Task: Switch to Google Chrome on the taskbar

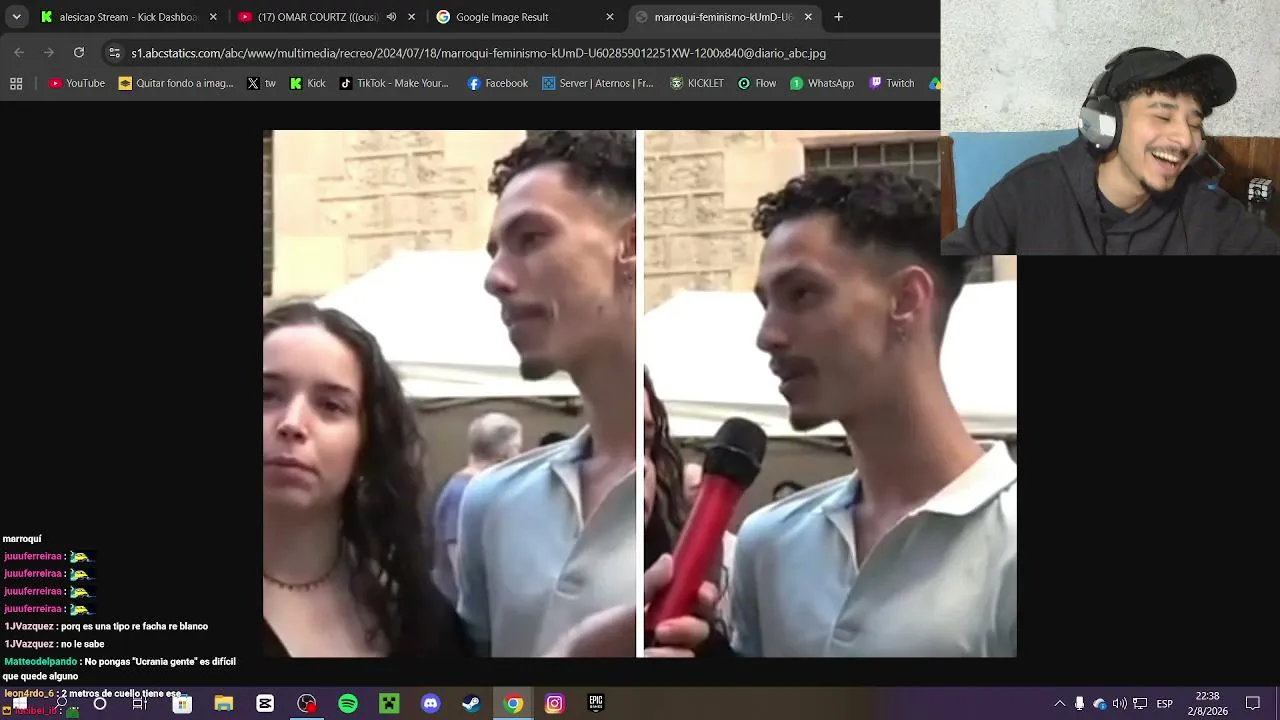Action: click(x=513, y=704)
